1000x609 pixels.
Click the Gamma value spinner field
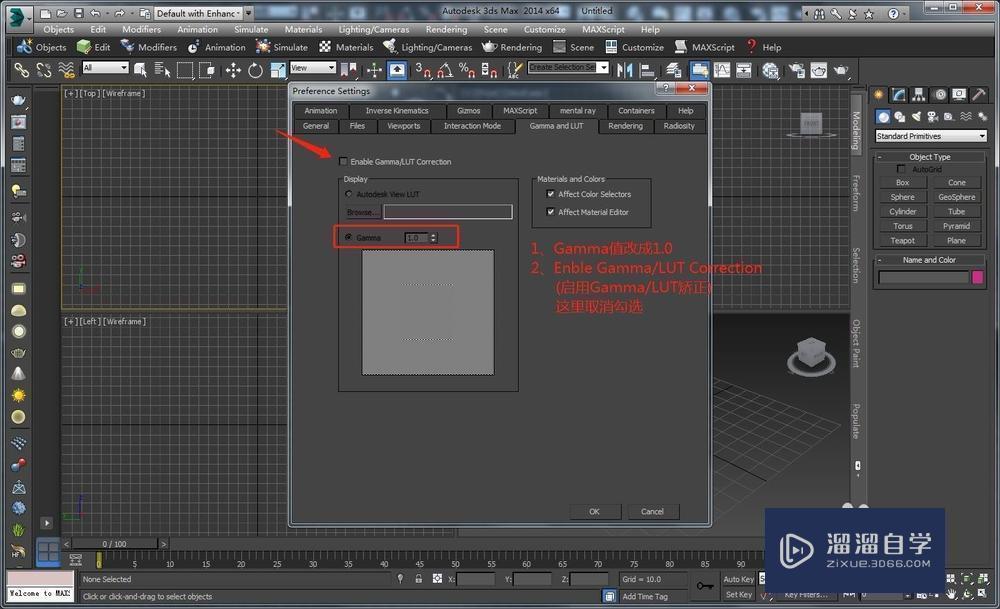click(415, 238)
